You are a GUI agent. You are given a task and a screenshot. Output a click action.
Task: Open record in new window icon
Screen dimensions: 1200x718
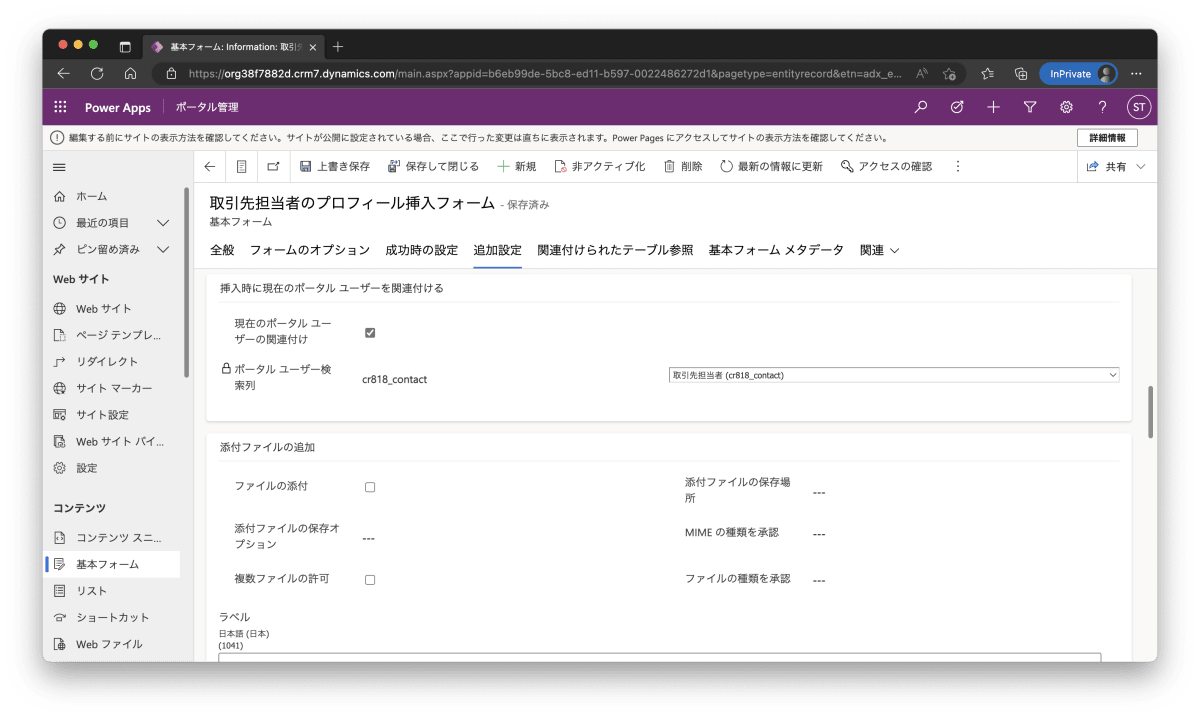273,166
